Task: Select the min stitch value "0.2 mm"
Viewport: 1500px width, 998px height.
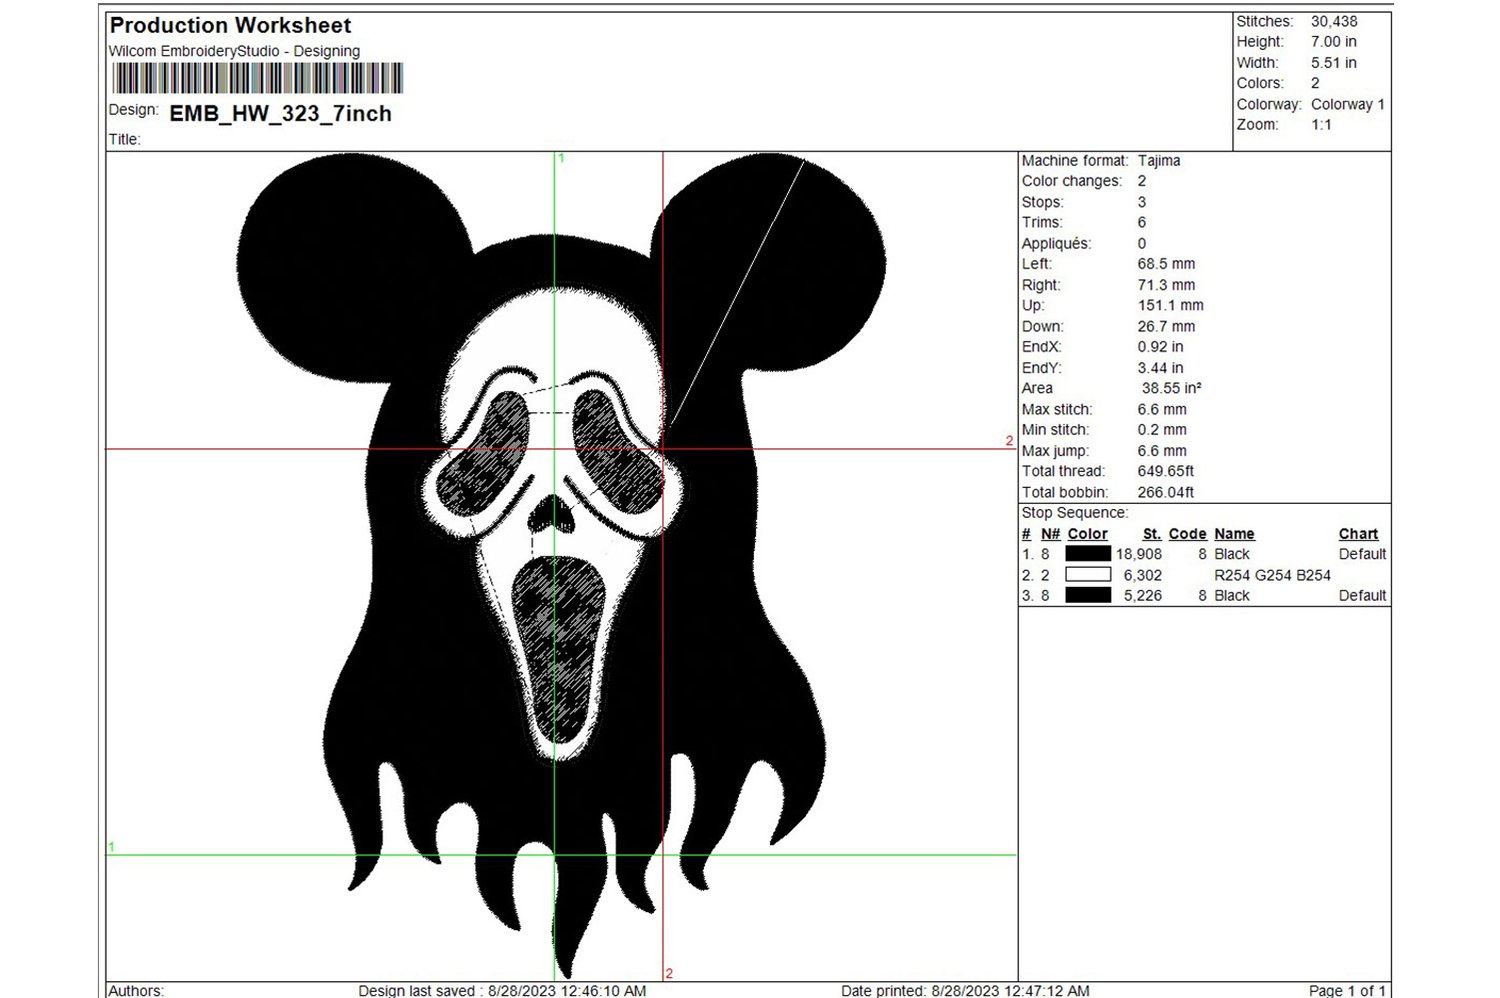Action: pyautogui.click(x=1162, y=430)
